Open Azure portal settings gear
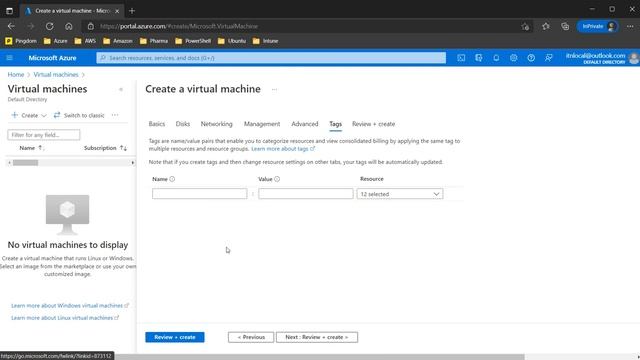Image resolution: width=640 pixels, height=360 pixels. click(513, 58)
